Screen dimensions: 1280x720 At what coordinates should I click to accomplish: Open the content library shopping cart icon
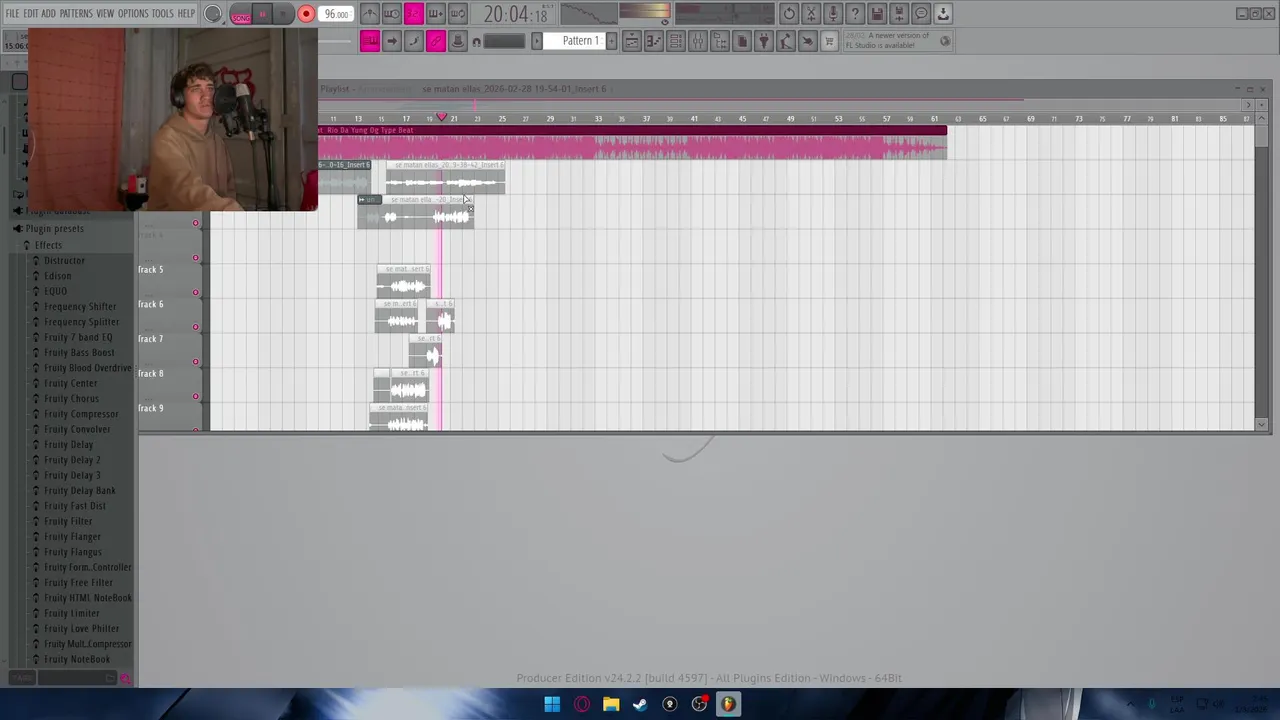829,41
